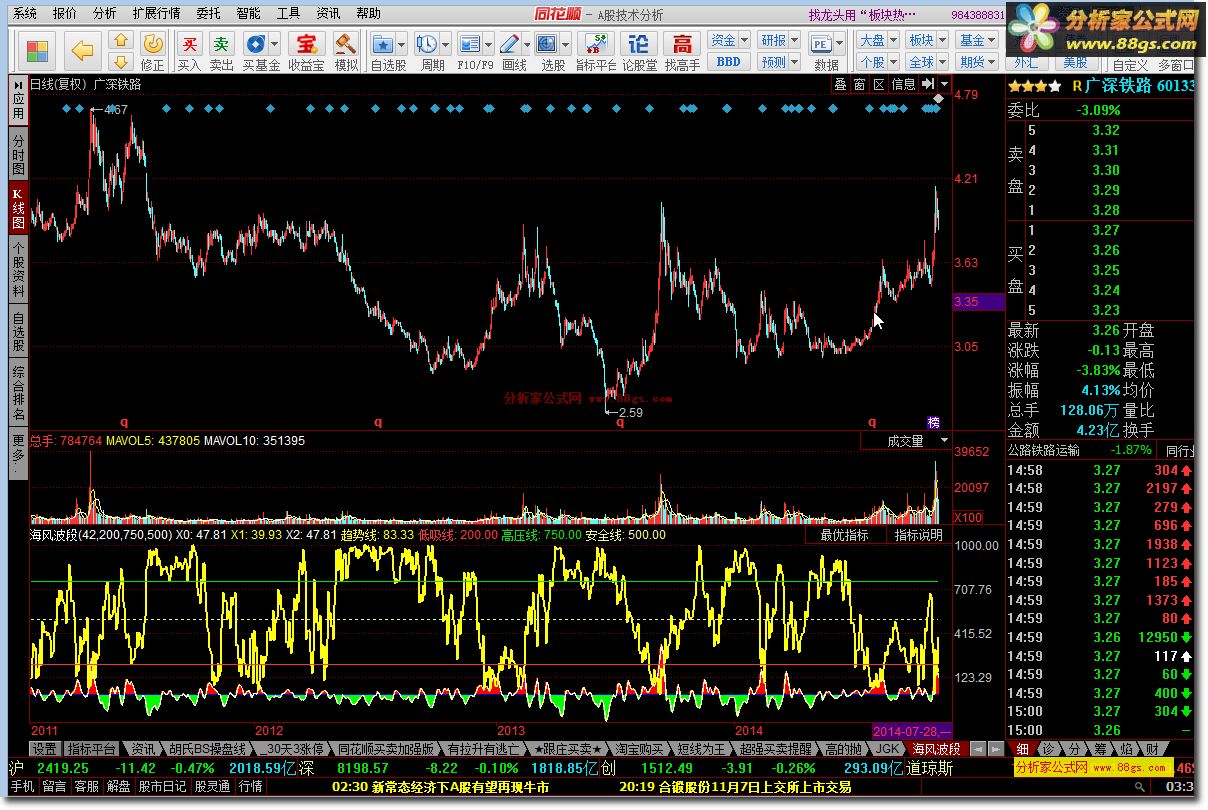Click the 细 detail tab at bottom right

1022,749
